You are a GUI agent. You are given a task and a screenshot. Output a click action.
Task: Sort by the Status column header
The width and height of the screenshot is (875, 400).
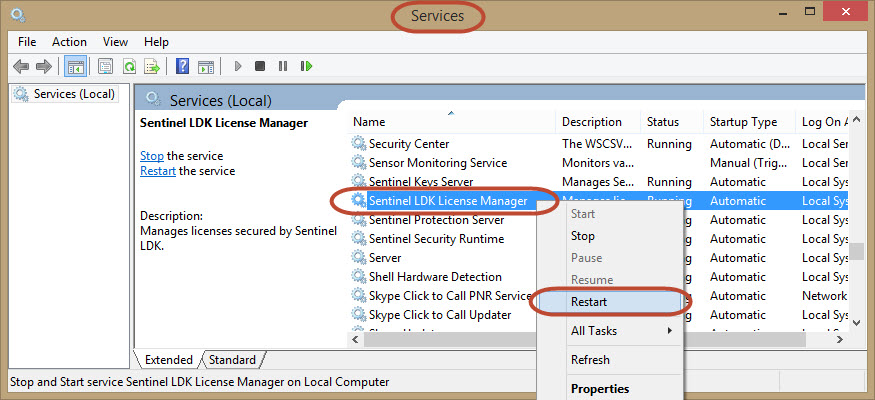pyautogui.click(x=672, y=122)
